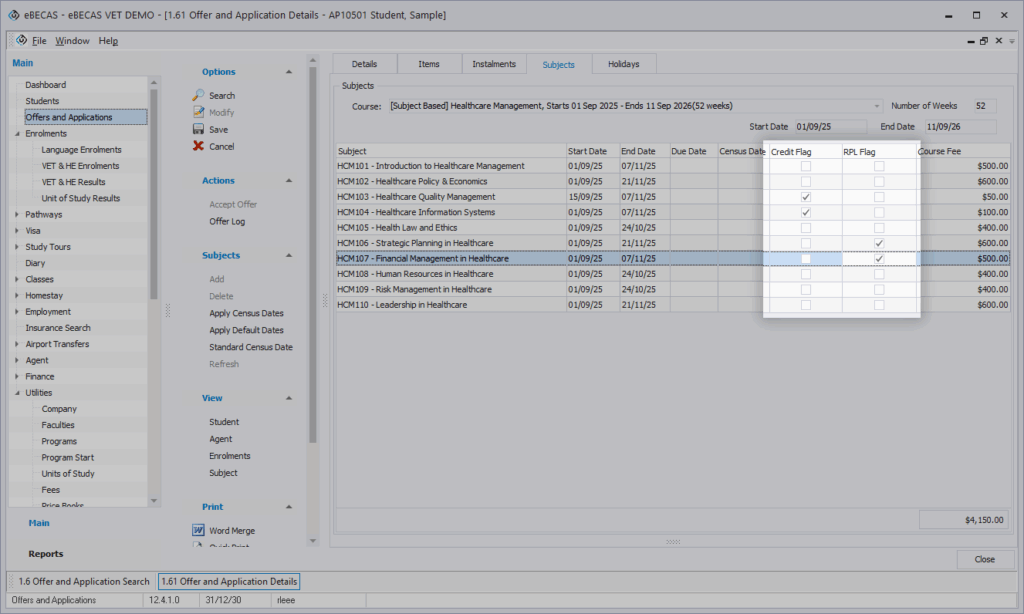The height and width of the screenshot is (614, 1024).
Task: Switch to the Instalments tab
Action: click(x=494, y=64)
